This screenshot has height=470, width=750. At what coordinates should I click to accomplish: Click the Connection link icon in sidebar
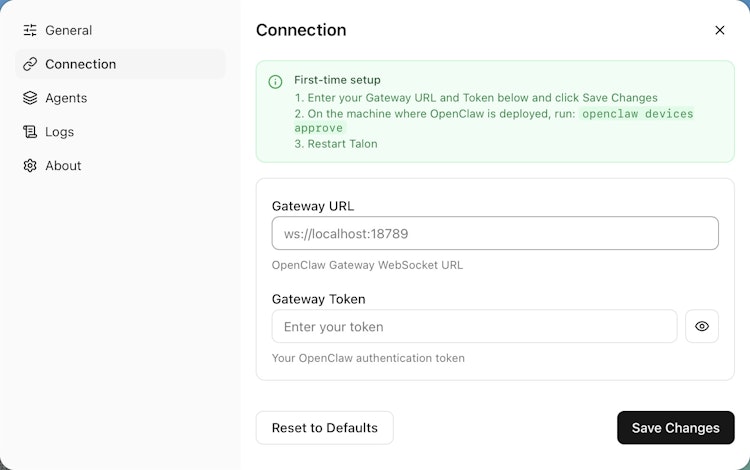click(30, 64)
